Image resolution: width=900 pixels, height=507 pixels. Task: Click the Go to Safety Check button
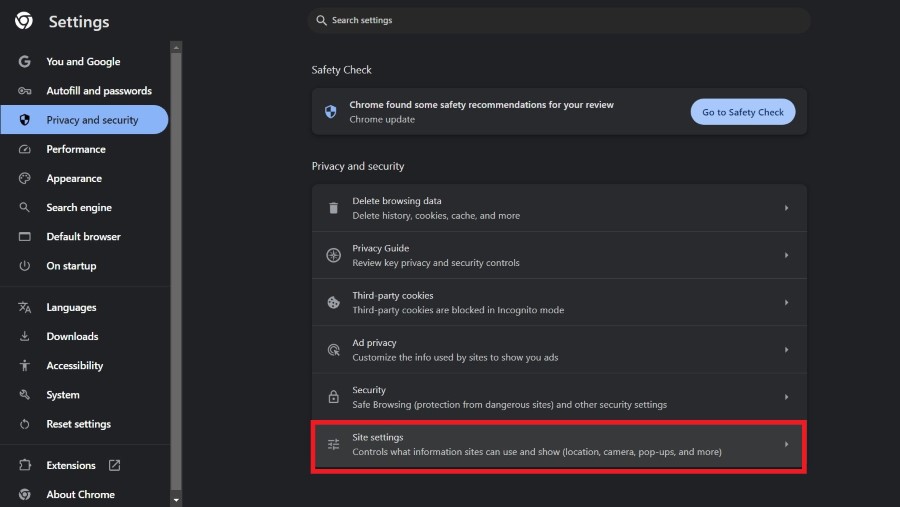pos(743,112)
